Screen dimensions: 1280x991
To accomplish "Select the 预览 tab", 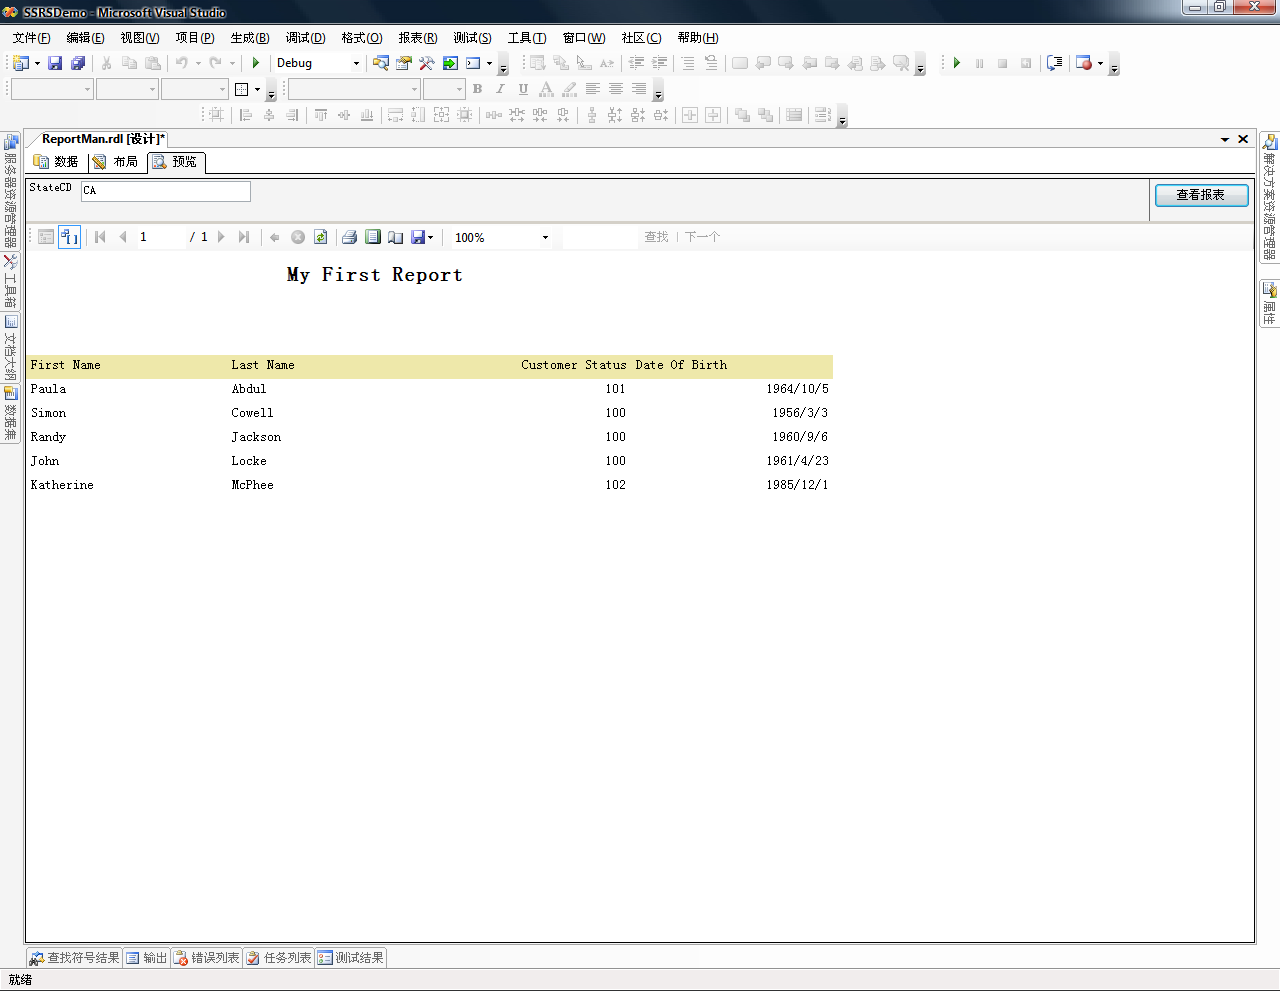I will (176, 162).
